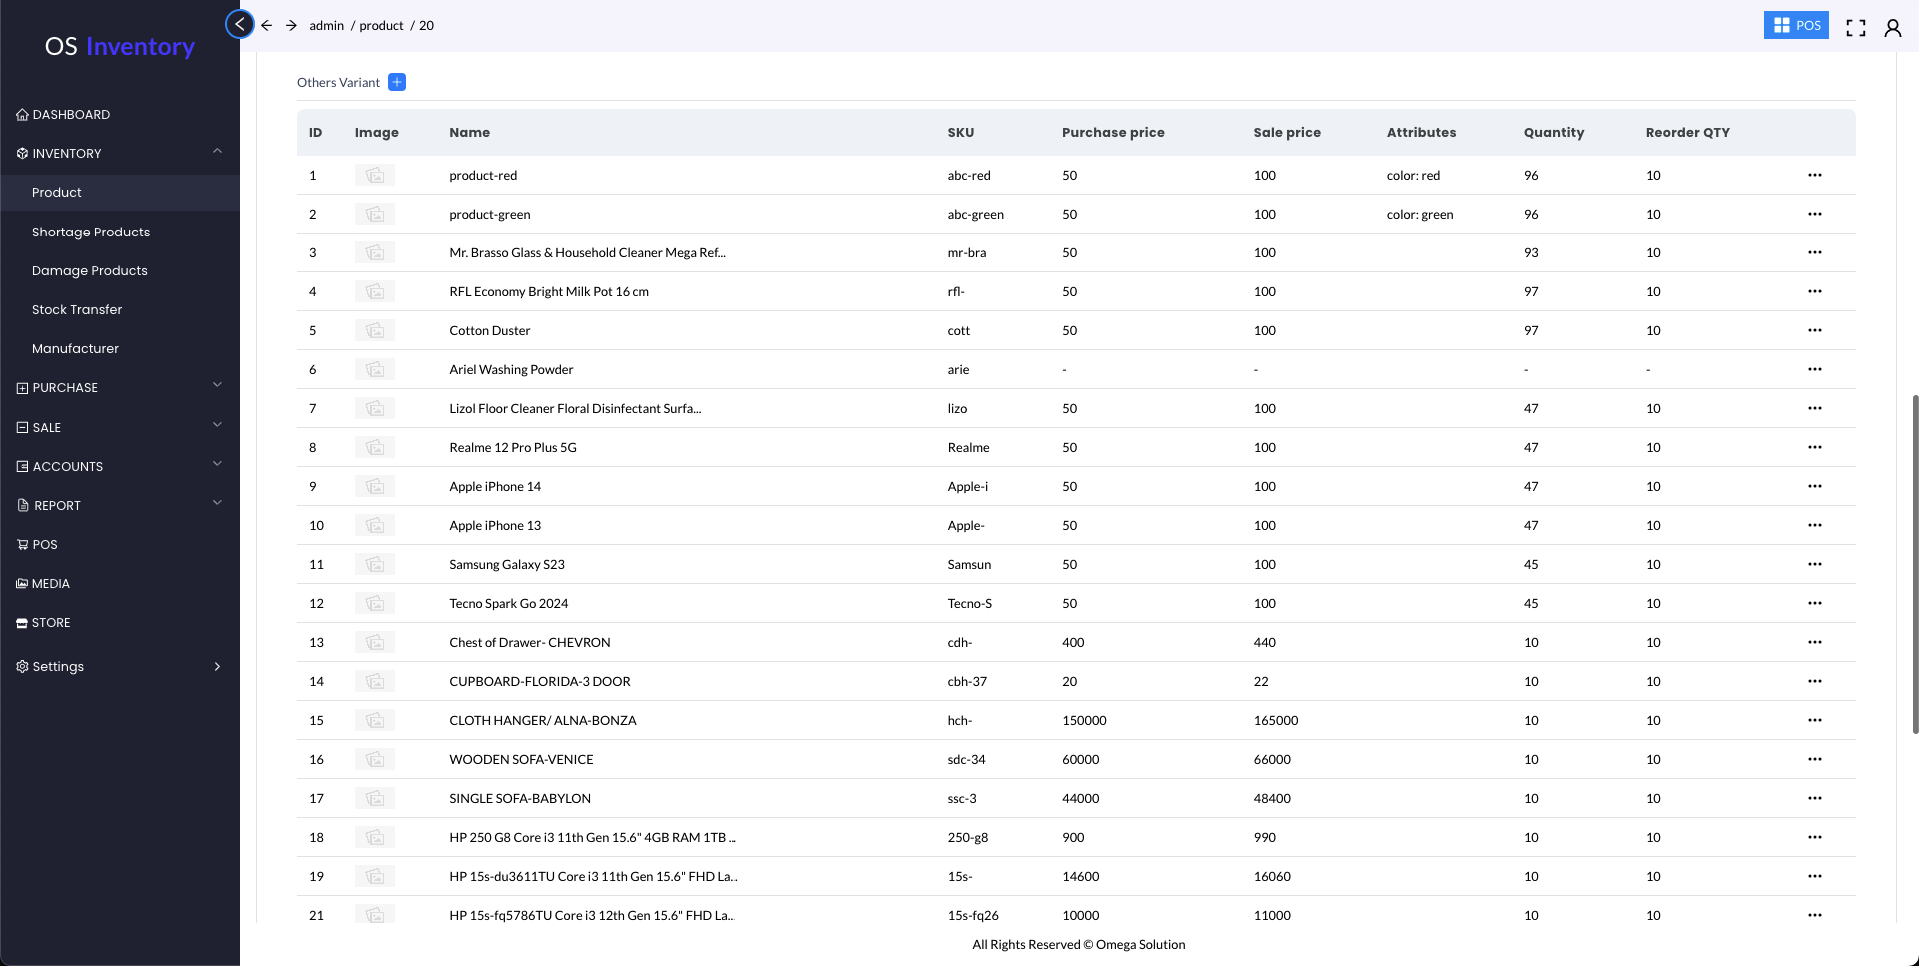The width and height of the screenshot is (1919, 966).
Task: Expand the Settings submenu arrow
Action: pyautogui.click(x=217, y=666)
